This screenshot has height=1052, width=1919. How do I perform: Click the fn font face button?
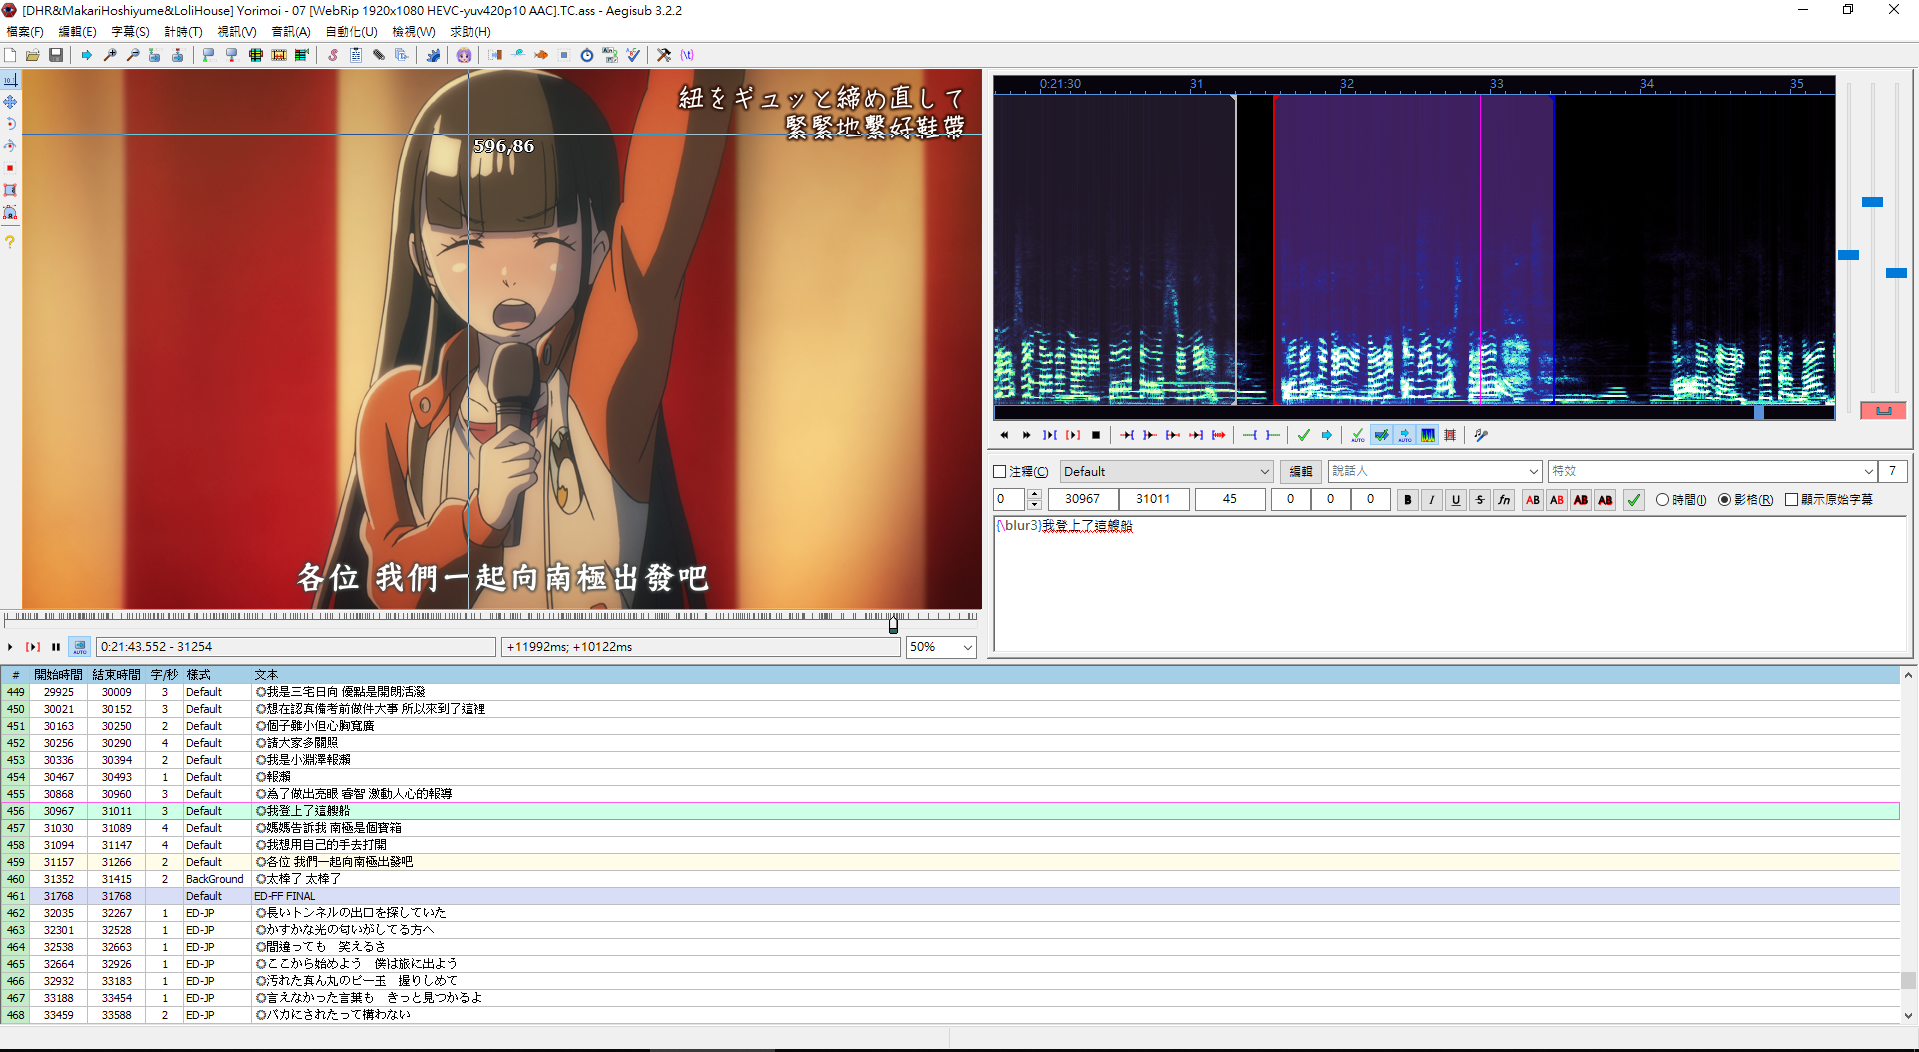click(x=1504, y=500)
